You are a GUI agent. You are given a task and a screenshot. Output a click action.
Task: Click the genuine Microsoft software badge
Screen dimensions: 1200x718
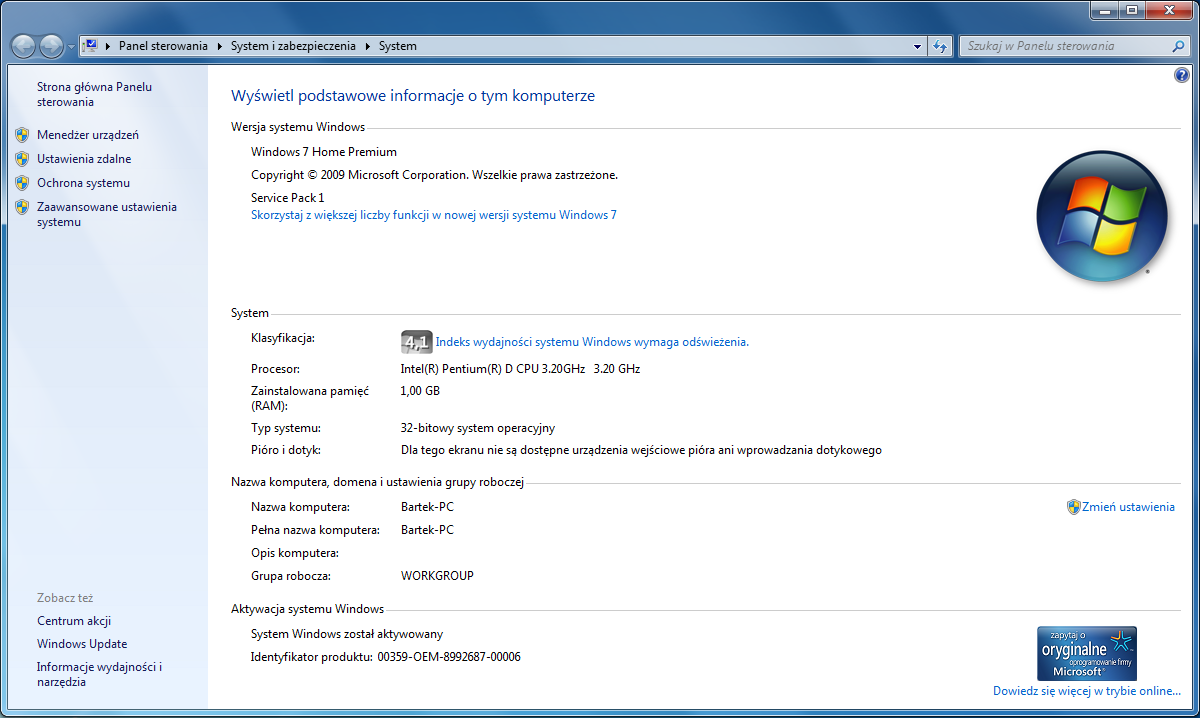(1087, 654)
